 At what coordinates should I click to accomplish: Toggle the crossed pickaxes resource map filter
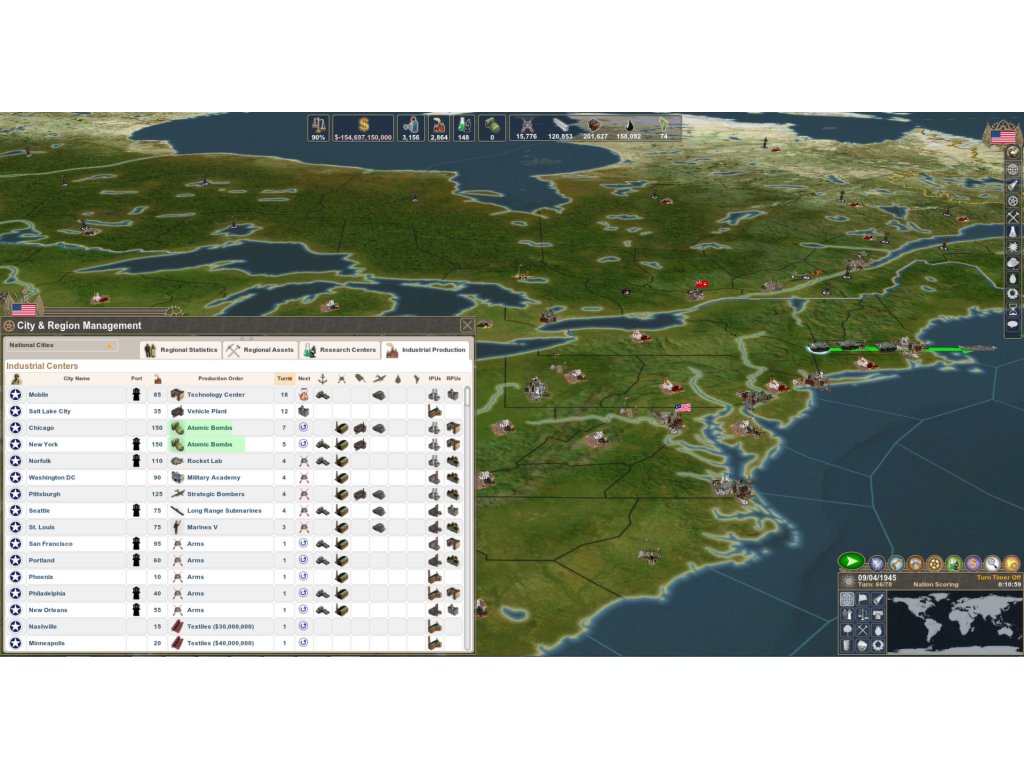[x=862, y=630]
